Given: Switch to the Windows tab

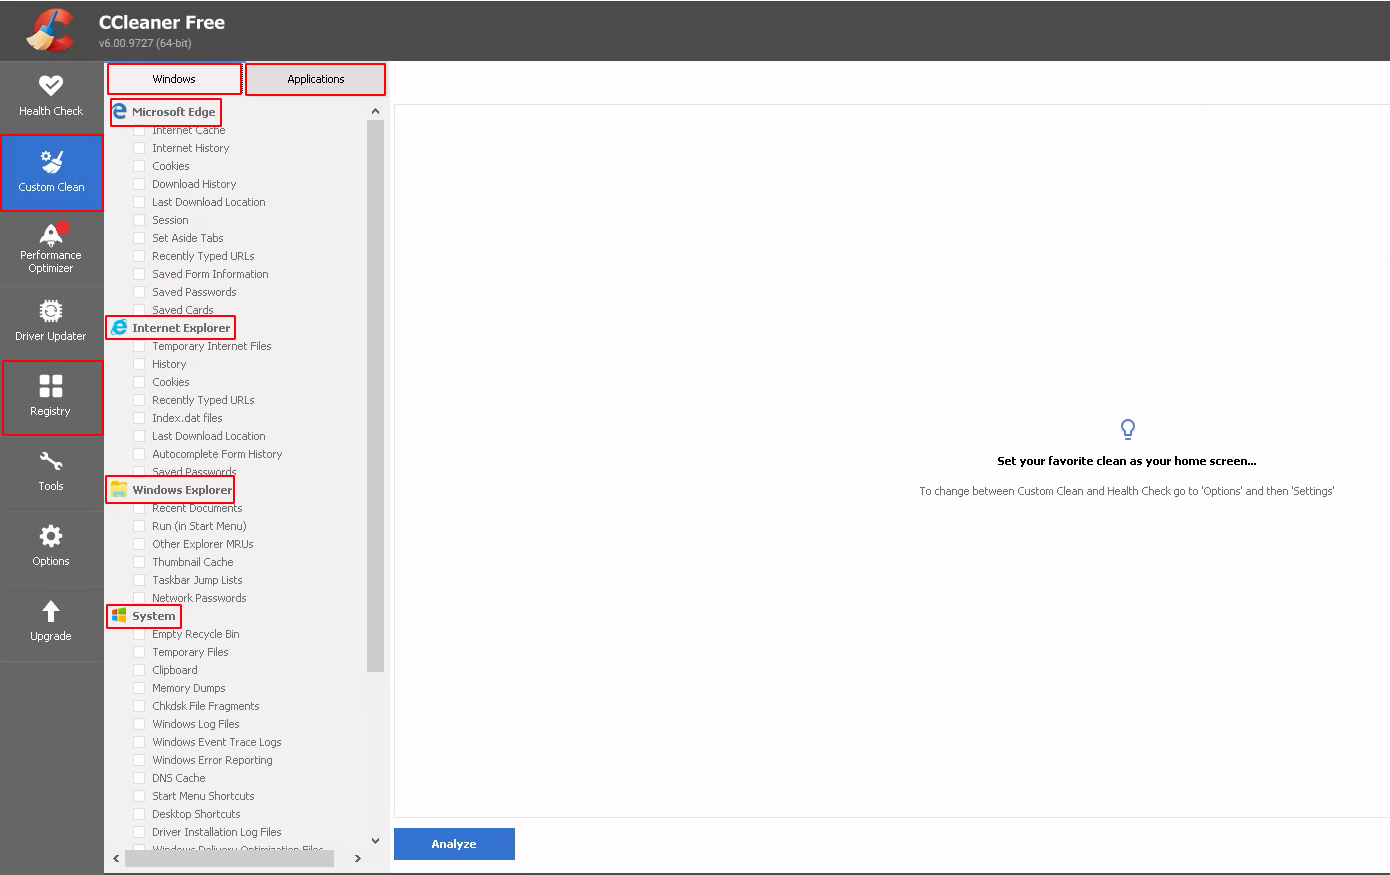Looking at the screenshot, I should pos(174,79).
